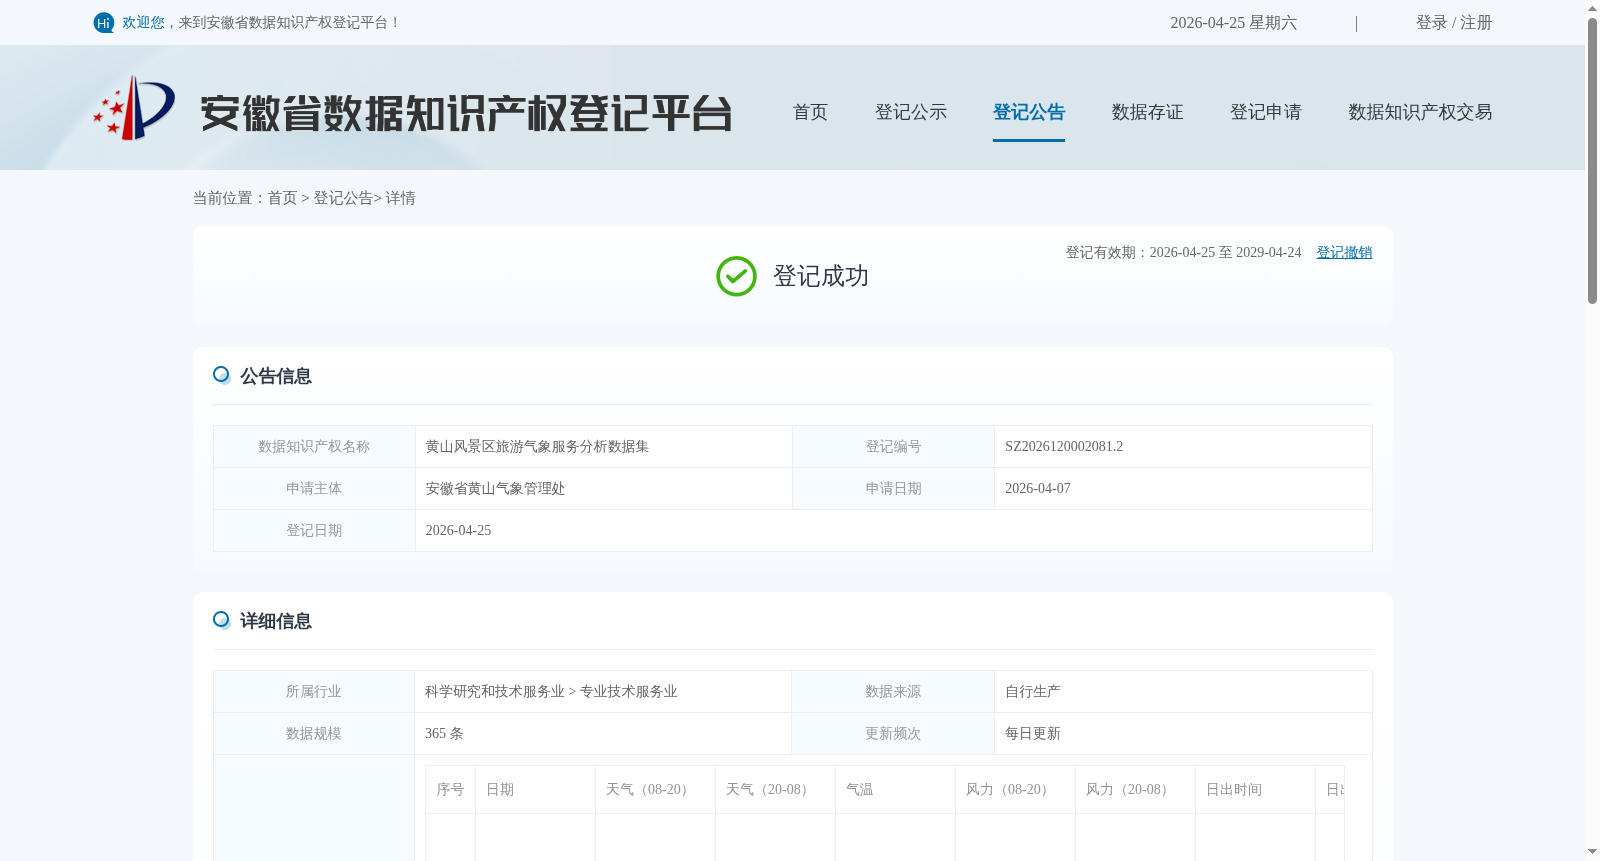Click the 风力（20-08）column header

1135,790
